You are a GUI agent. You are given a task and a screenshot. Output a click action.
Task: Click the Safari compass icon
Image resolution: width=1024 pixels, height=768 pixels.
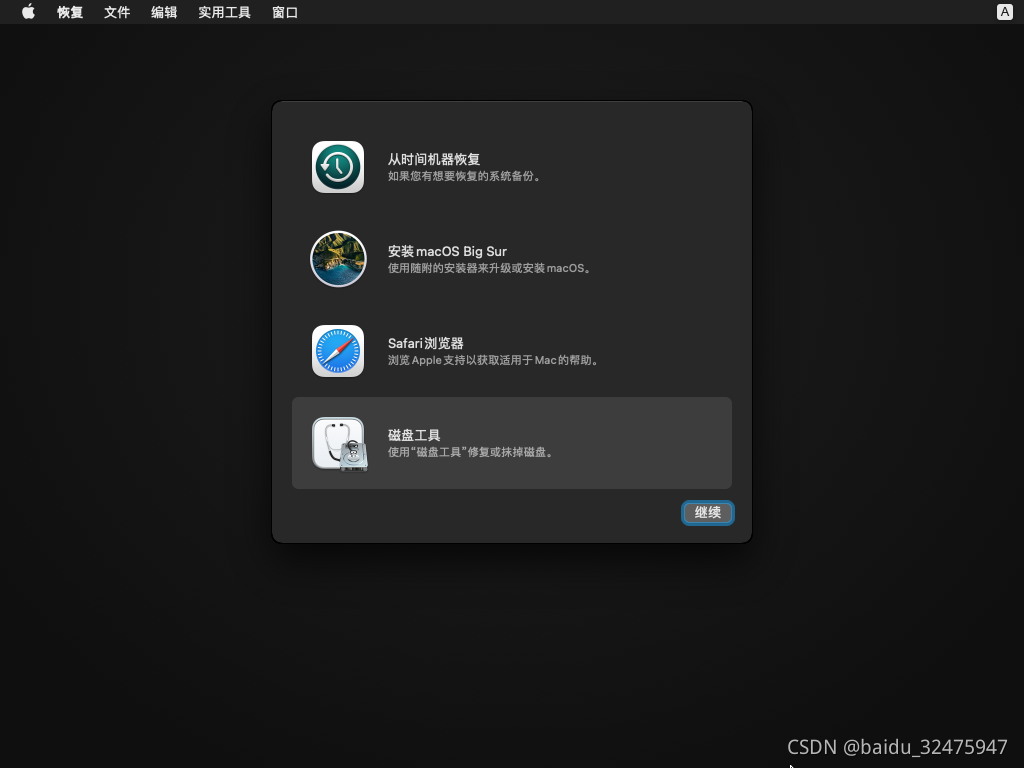click(338, 351)
